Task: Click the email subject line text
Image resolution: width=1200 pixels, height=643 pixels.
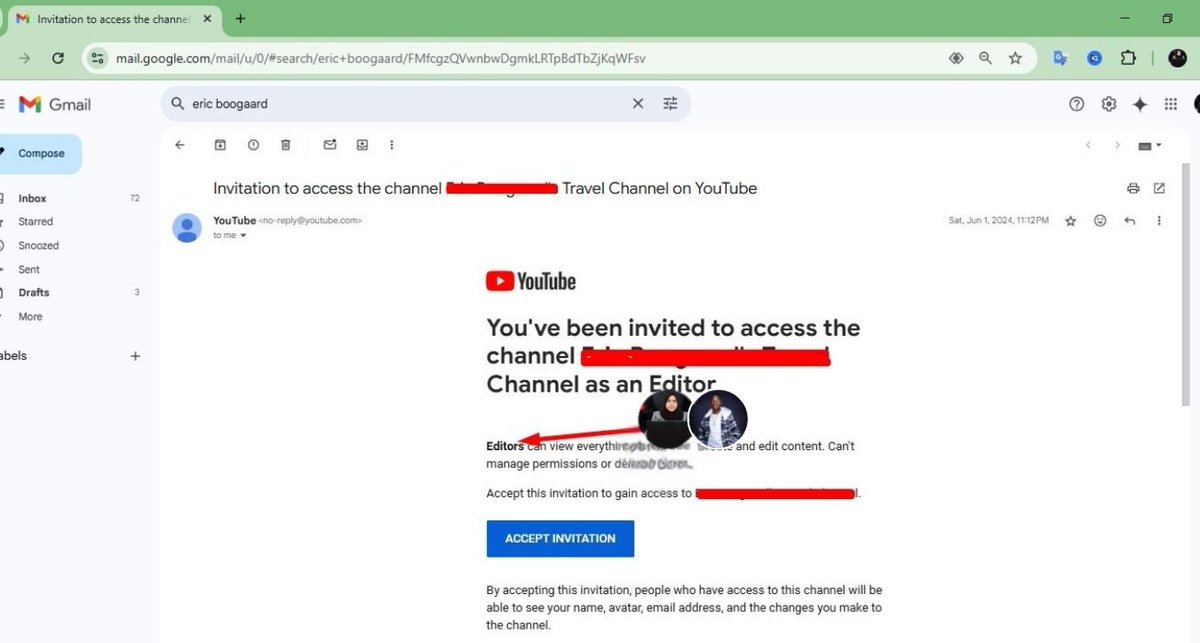Action: coord(485,188)
